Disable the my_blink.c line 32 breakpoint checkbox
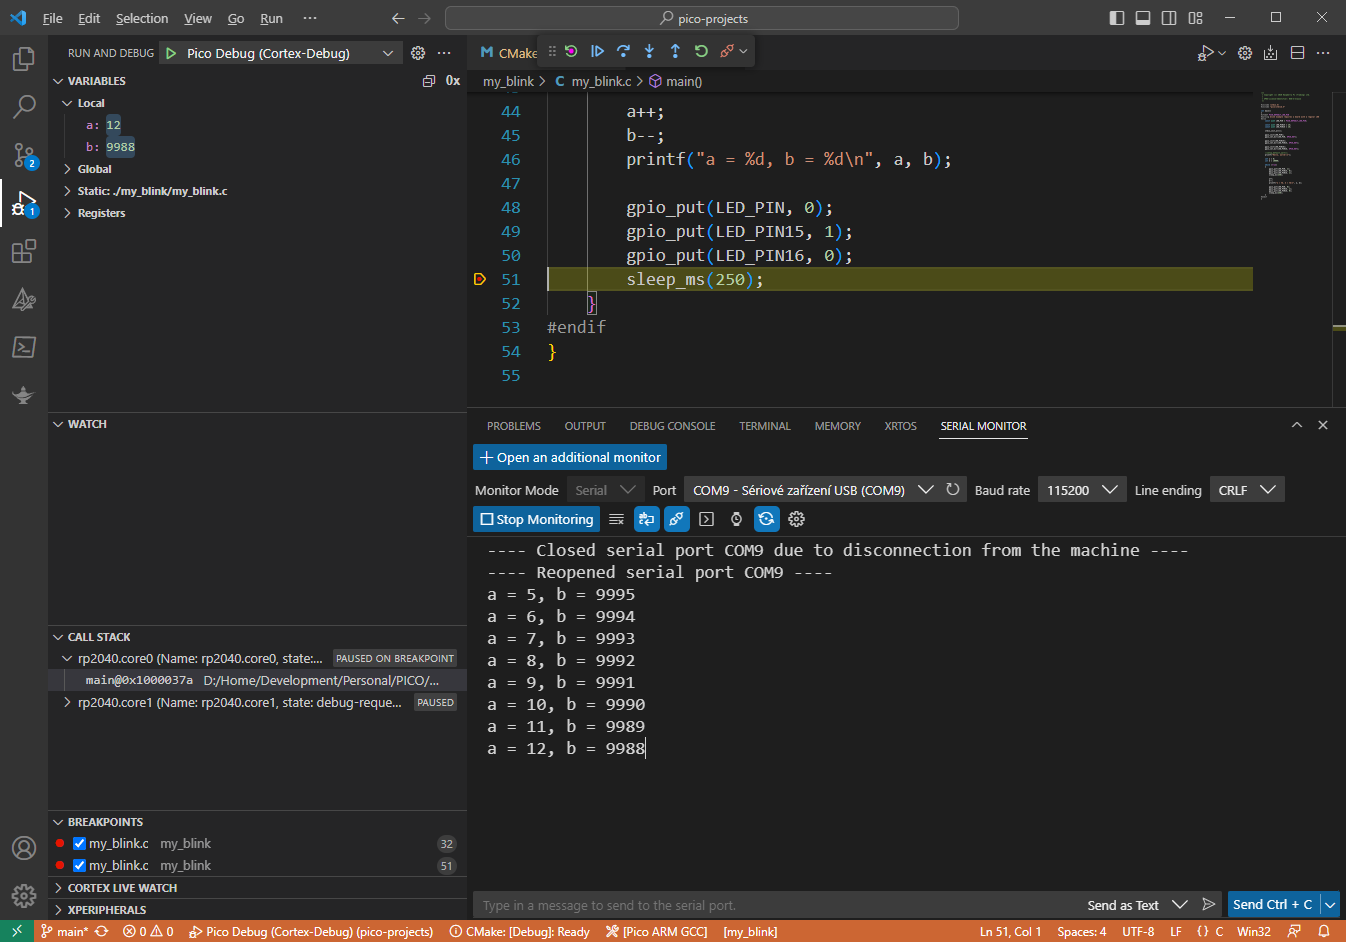 [x=79, y=843]
